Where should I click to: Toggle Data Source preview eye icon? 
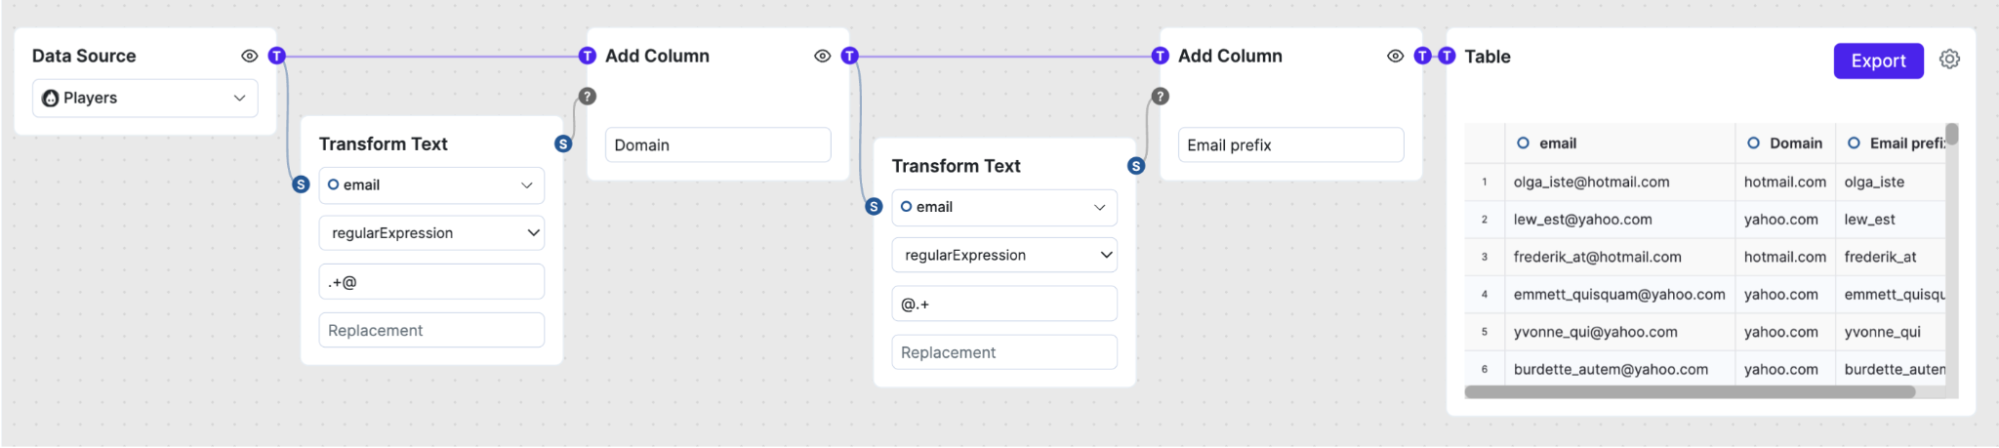click(249, 56)
